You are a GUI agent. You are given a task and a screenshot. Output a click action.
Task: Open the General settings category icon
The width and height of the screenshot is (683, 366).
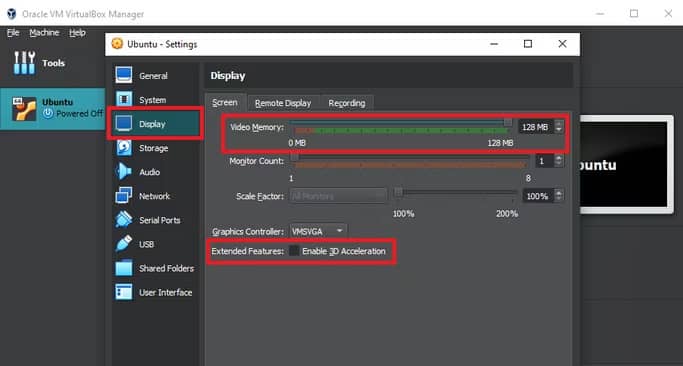point(124,75)
